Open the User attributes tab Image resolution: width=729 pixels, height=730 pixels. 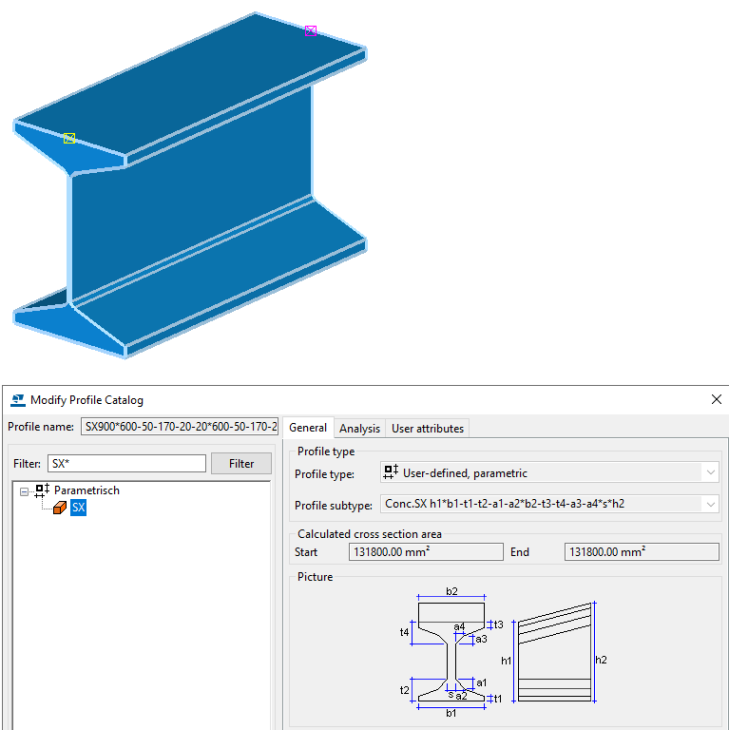pos(427,428)
